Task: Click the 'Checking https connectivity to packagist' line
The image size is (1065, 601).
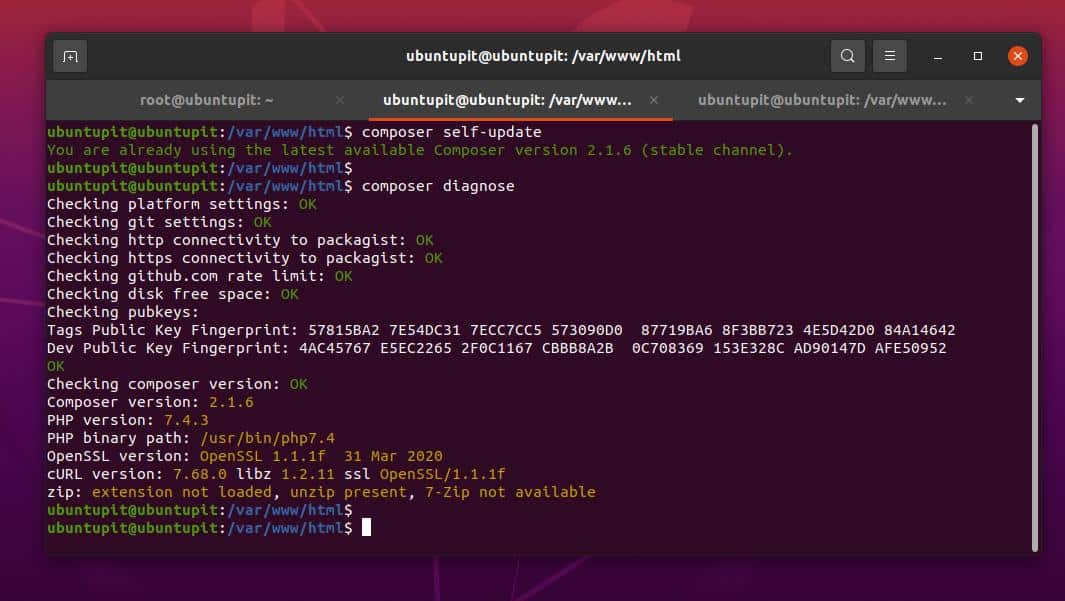Action: tap(245, 258)
